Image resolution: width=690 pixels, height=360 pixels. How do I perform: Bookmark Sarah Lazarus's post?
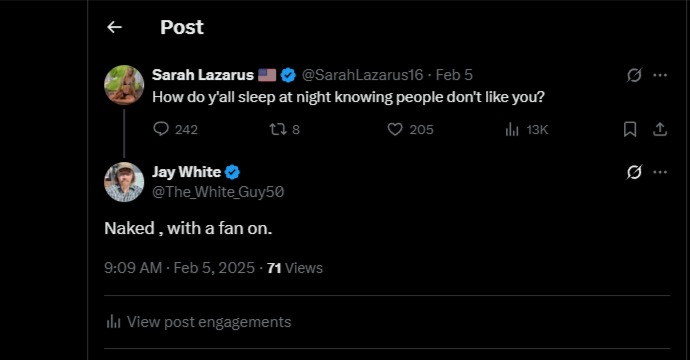[630, 129]
